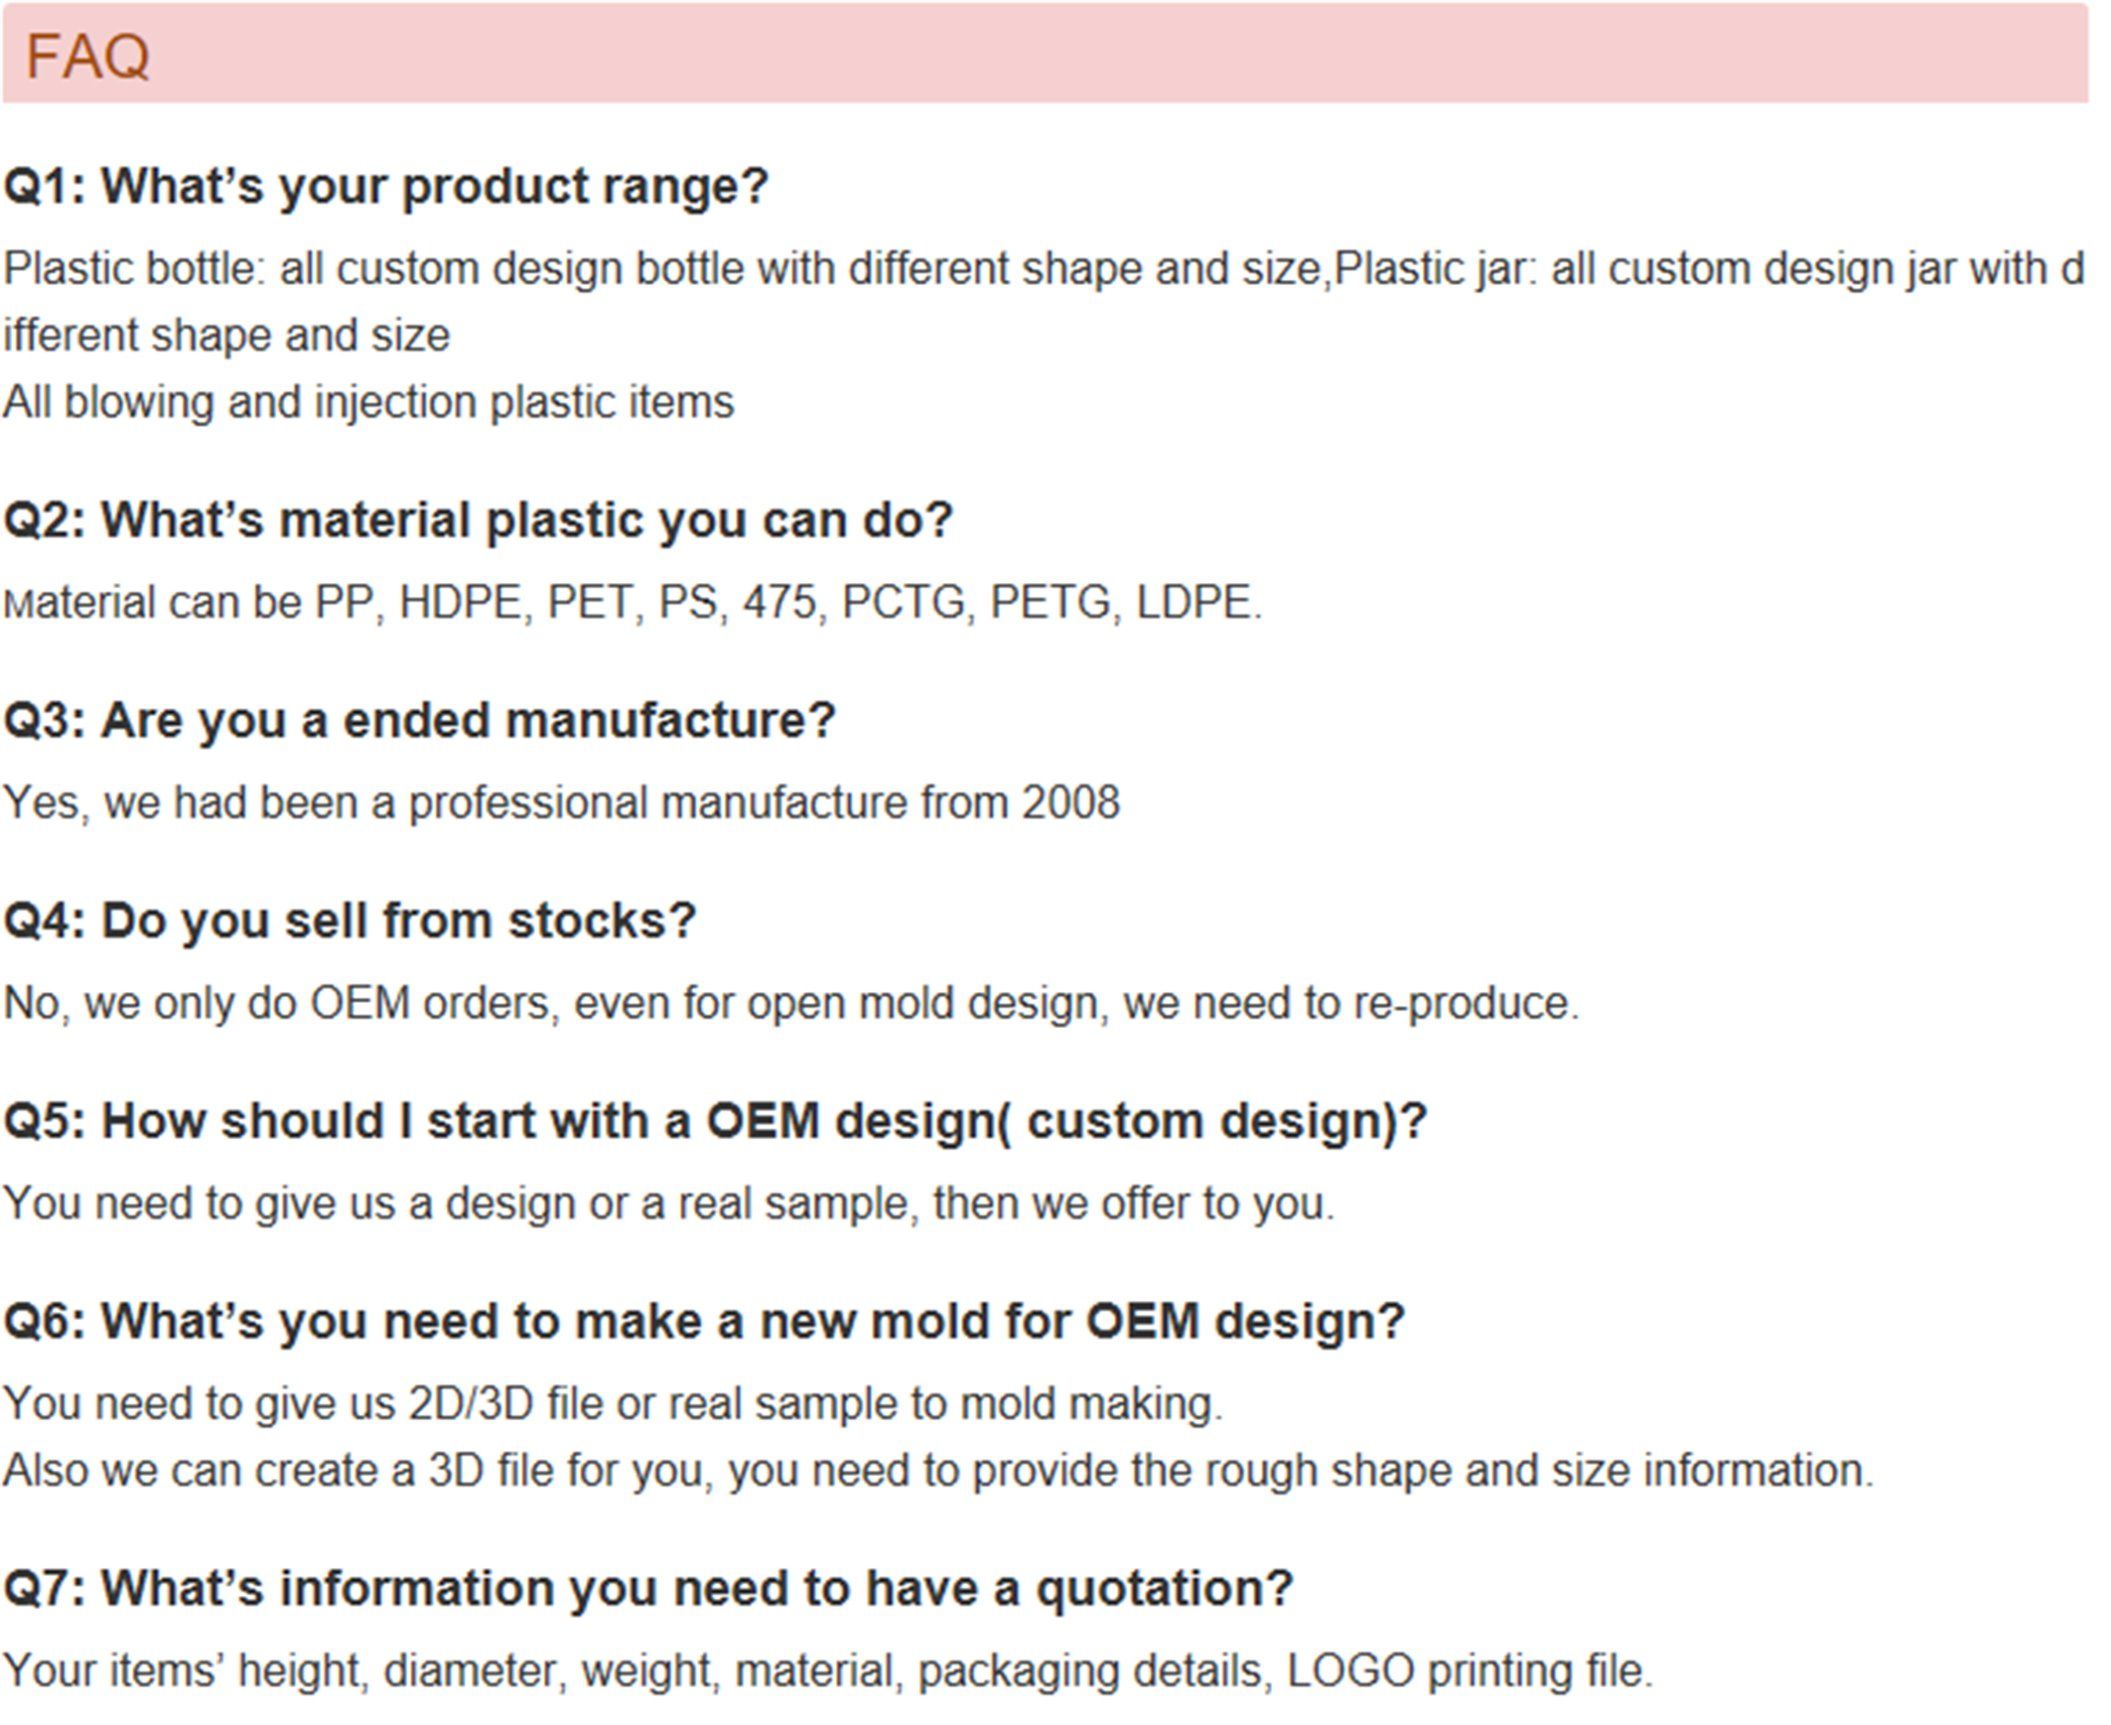2111x1725 pixels.
Task: Click the 'we only do OEM orders' answer
Action: pyautogui.click(x=791, y=1003)
